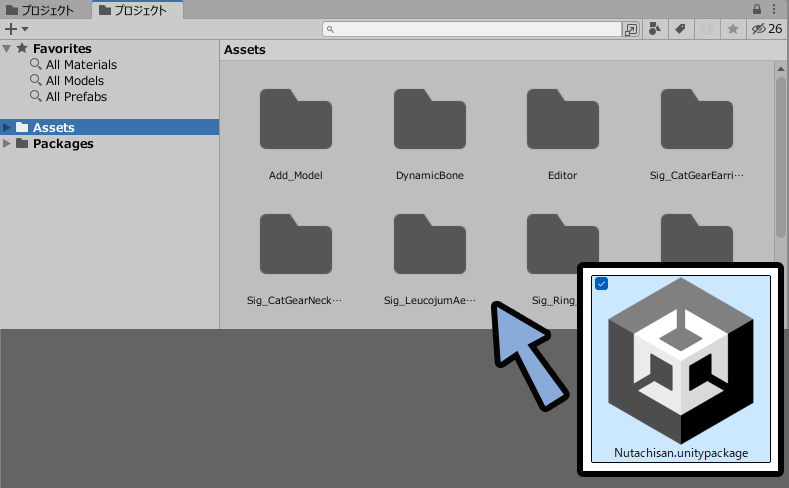Toggle the panel lock icon
Image resolution: width=789 pixels, height=488 pixels.
[x=757, y=9]
